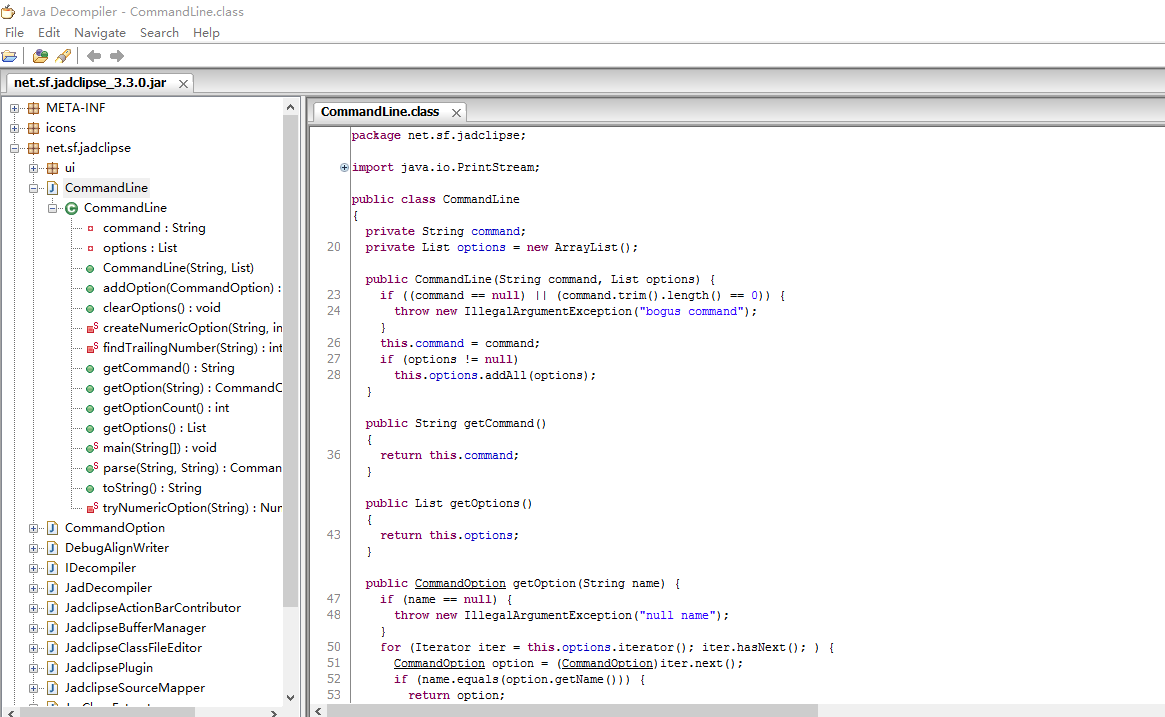Click the Open Type toolbar icon
This screenshot has height=717, width=1165.
tap(40, 56)
